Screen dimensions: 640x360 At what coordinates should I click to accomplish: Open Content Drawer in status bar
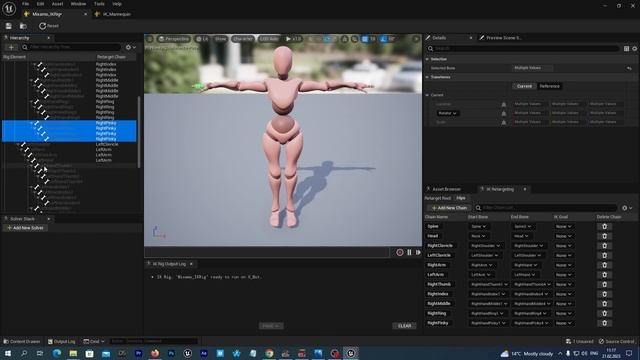point(22,341)
